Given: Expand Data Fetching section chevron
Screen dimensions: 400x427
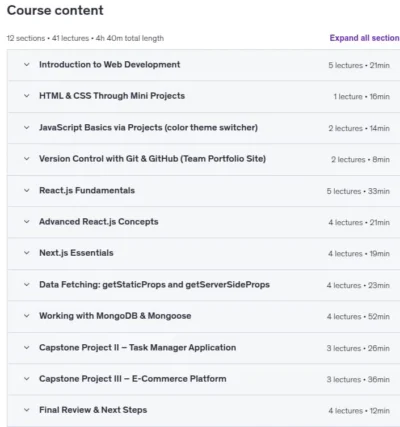Looking at the screenshot, I should pyautogui.click(x=27, y=285).
